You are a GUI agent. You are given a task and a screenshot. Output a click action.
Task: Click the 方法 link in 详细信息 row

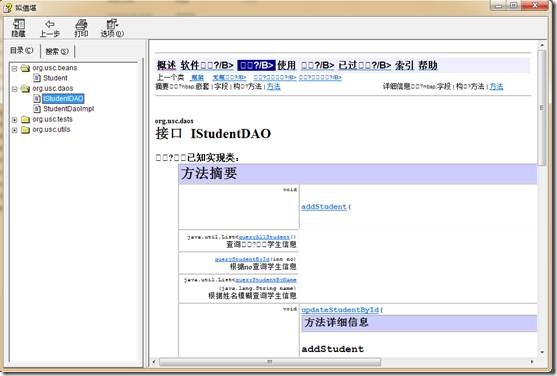tap(496, 86)
